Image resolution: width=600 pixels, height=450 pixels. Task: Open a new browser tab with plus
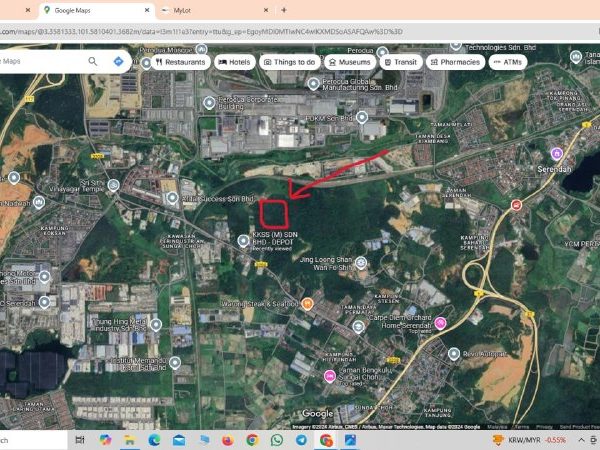click(284, 10)
